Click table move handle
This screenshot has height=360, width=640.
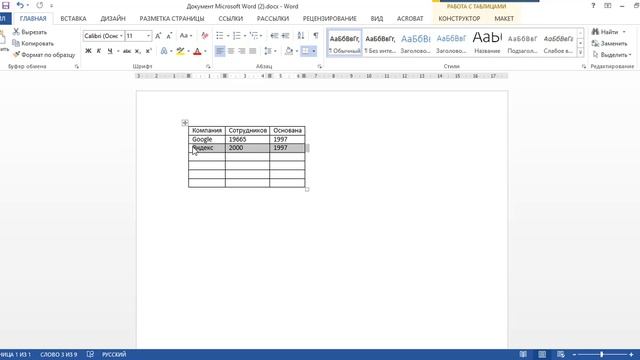click(185, 122)
